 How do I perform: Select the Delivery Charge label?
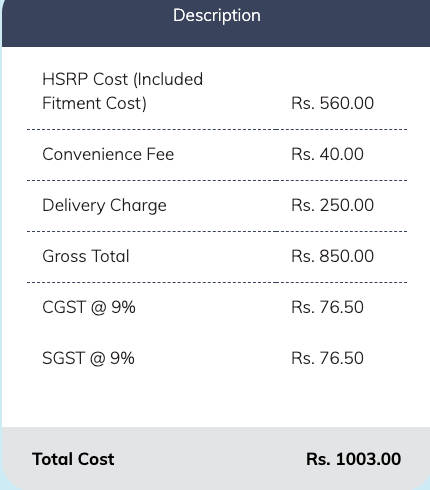pos(104,205)
